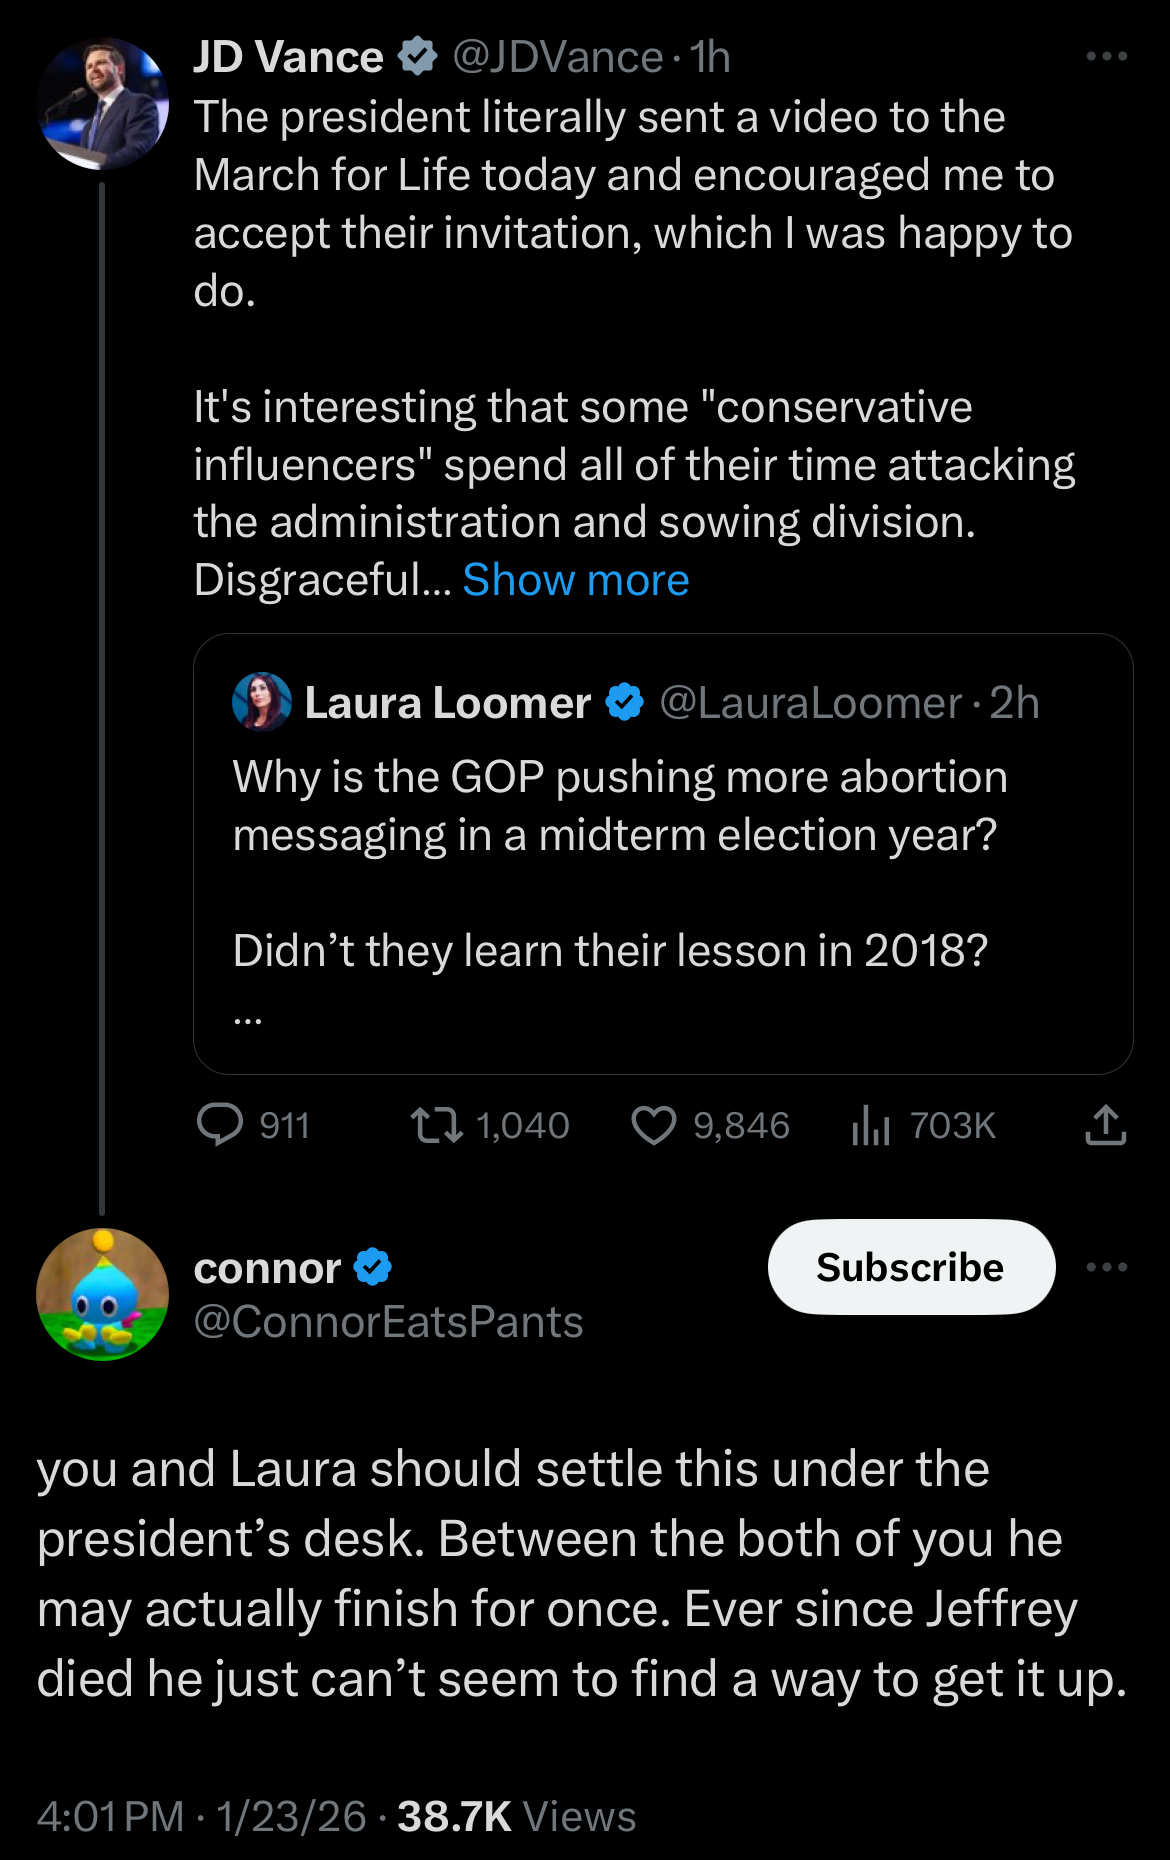Like JD Vance's post

click(654, 1125)
